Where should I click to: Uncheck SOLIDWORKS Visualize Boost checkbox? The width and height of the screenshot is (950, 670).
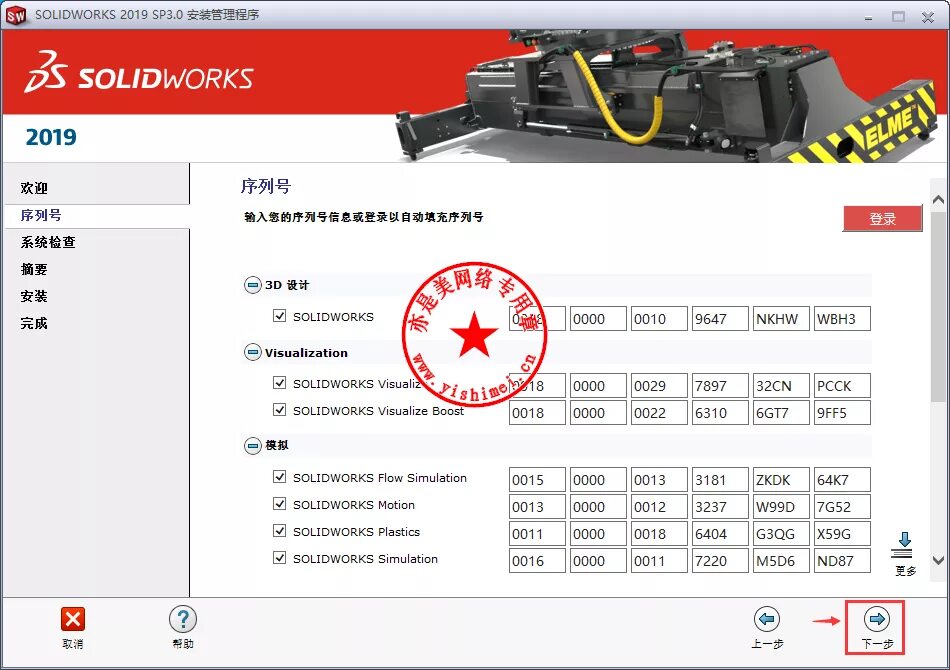click(279, 410)
